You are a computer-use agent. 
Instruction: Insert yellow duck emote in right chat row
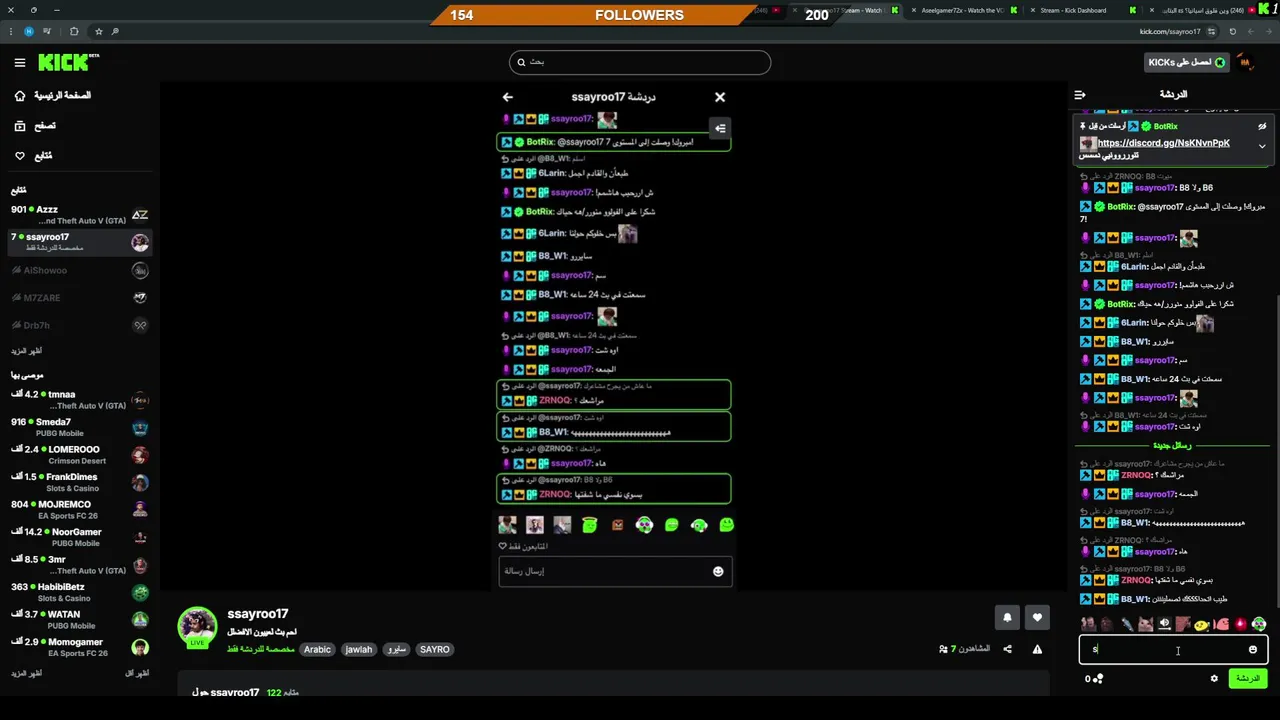pyautogui.click(x=1201, y=624)
